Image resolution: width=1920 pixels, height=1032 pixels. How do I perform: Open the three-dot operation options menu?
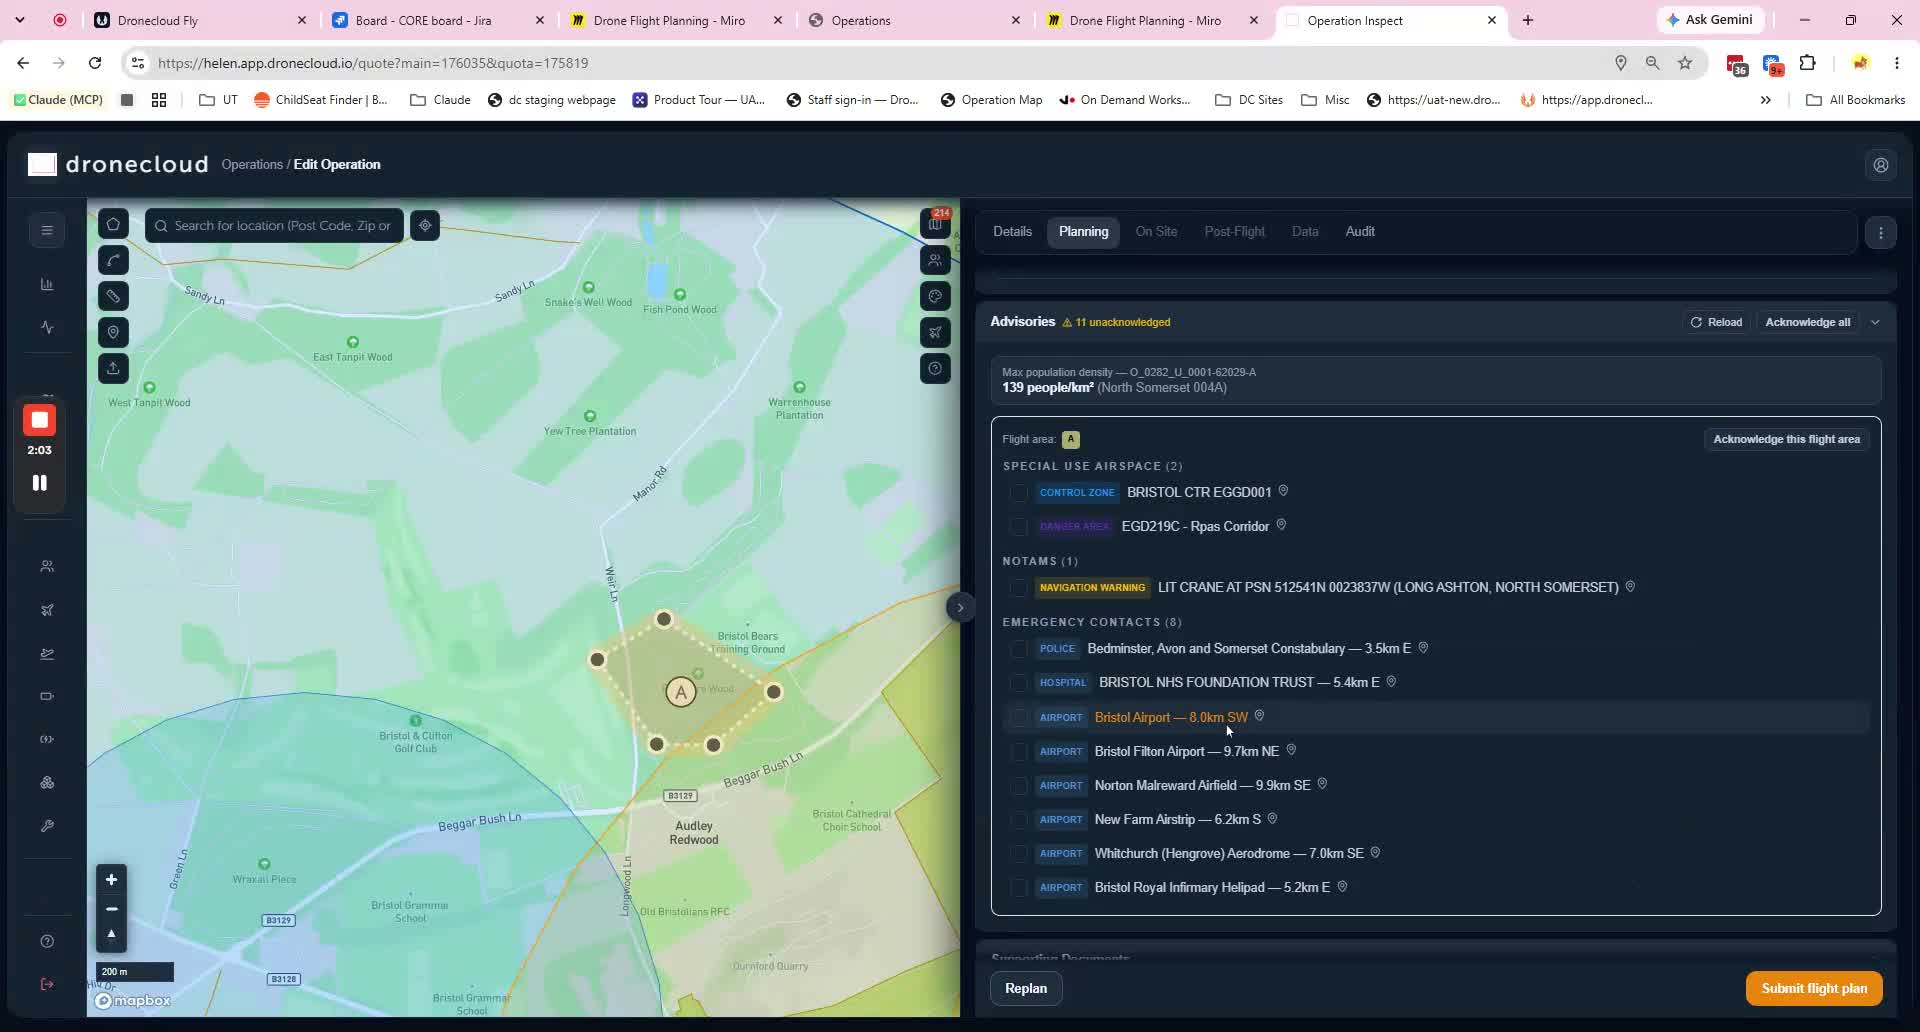point(1881,233)
